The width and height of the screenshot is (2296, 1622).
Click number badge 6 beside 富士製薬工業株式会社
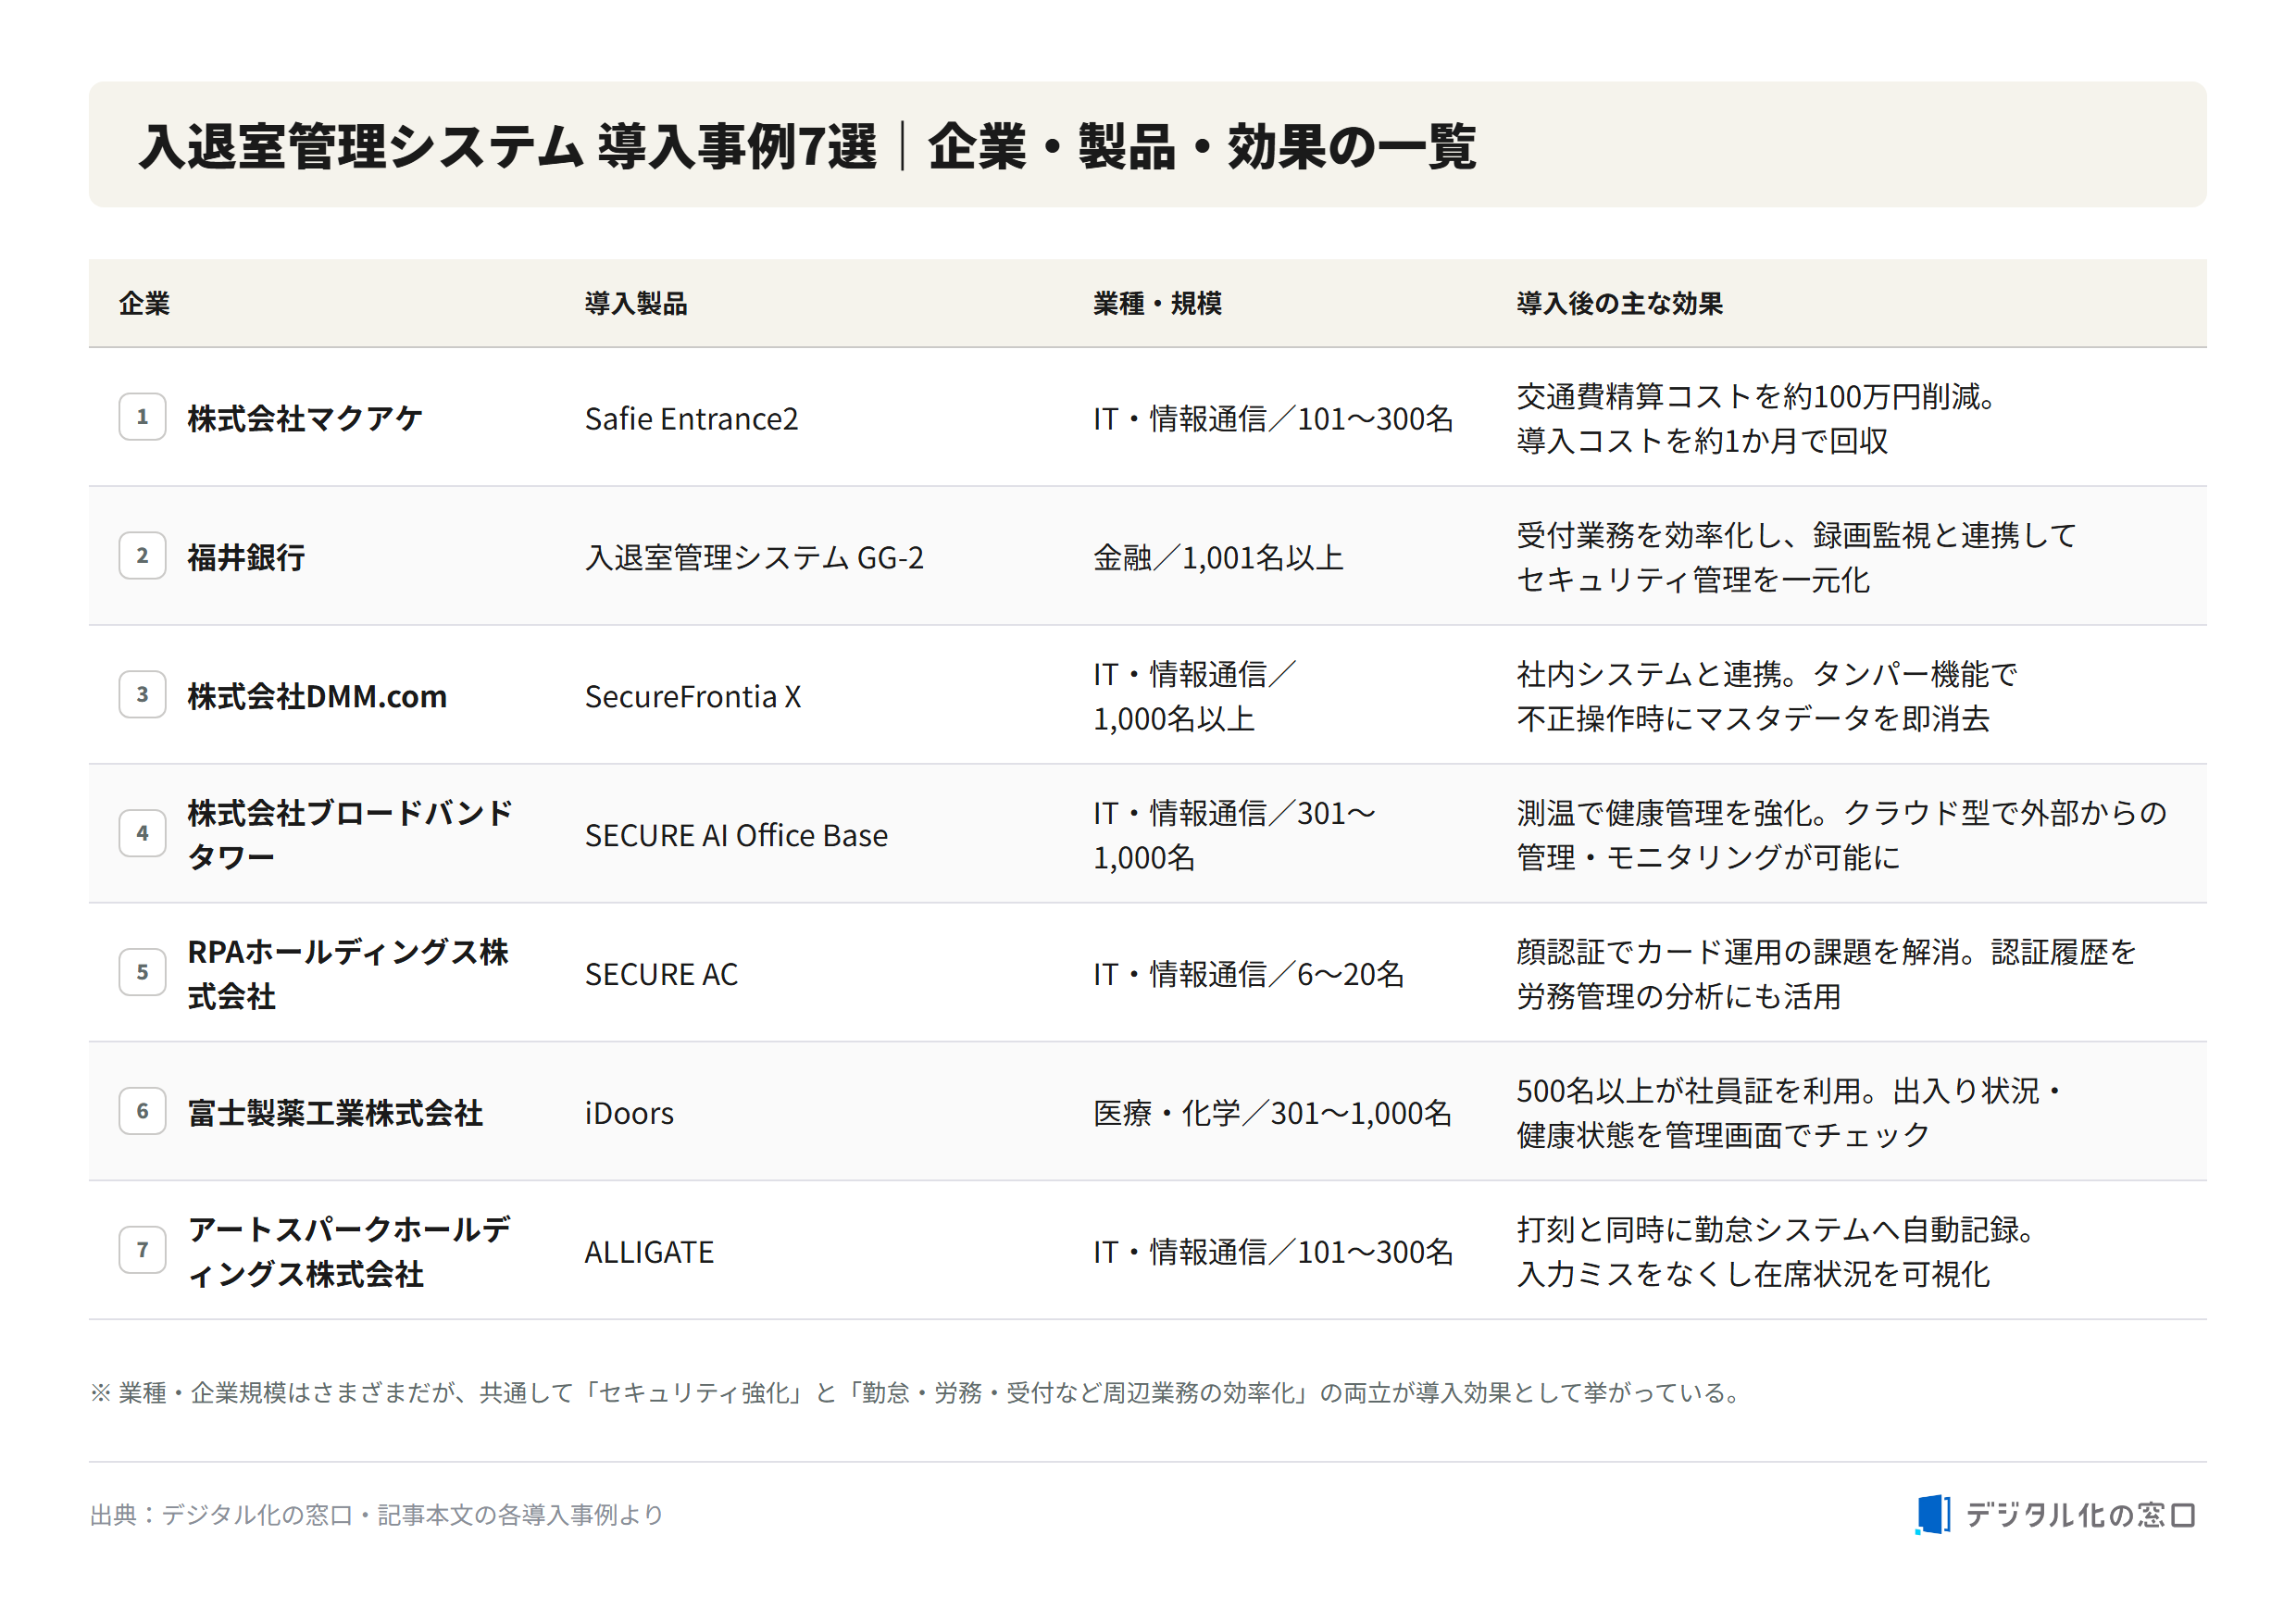click(142, 1111)
